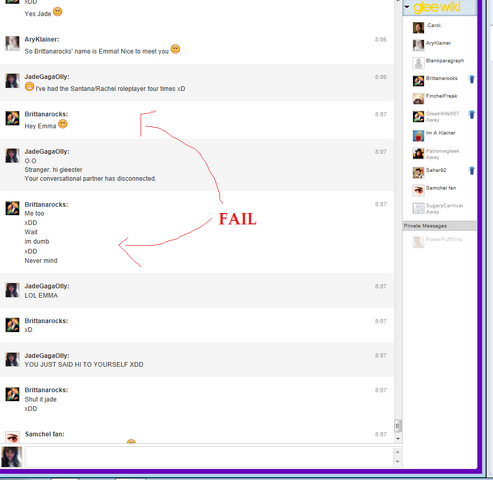This screenshot has height=480, width=493.
Task: Click Brittanarocks avatar in user list
Action: coord(418,81)
